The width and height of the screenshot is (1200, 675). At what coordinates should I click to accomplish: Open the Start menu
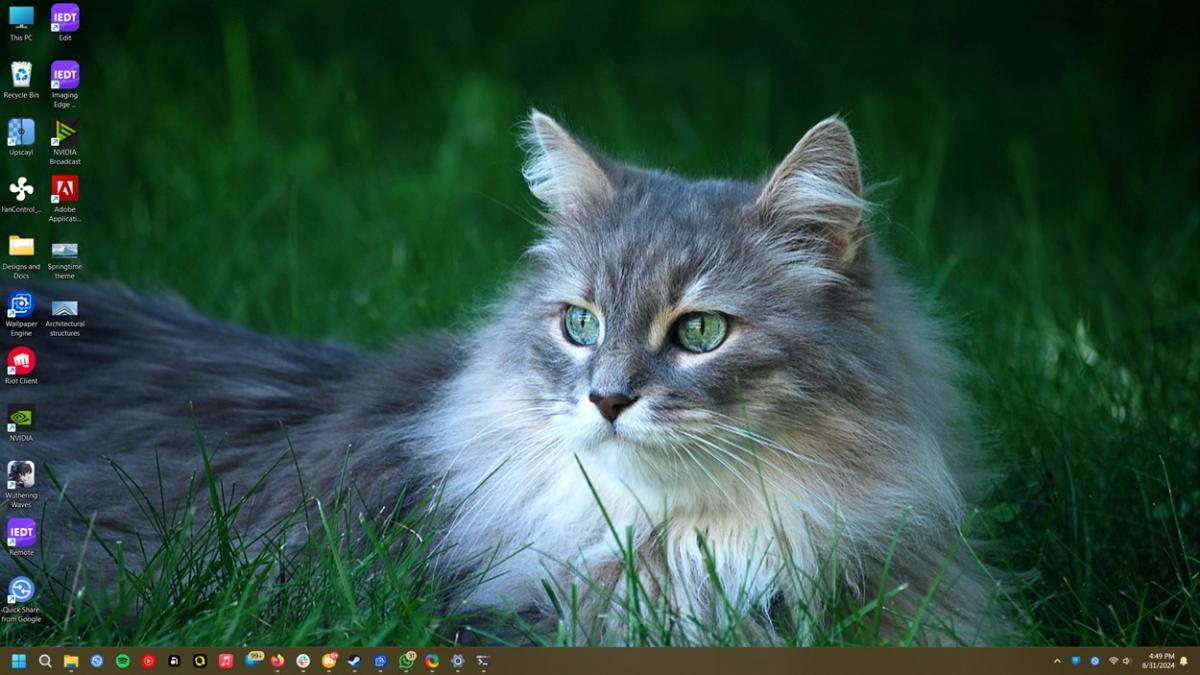point(21,661)
